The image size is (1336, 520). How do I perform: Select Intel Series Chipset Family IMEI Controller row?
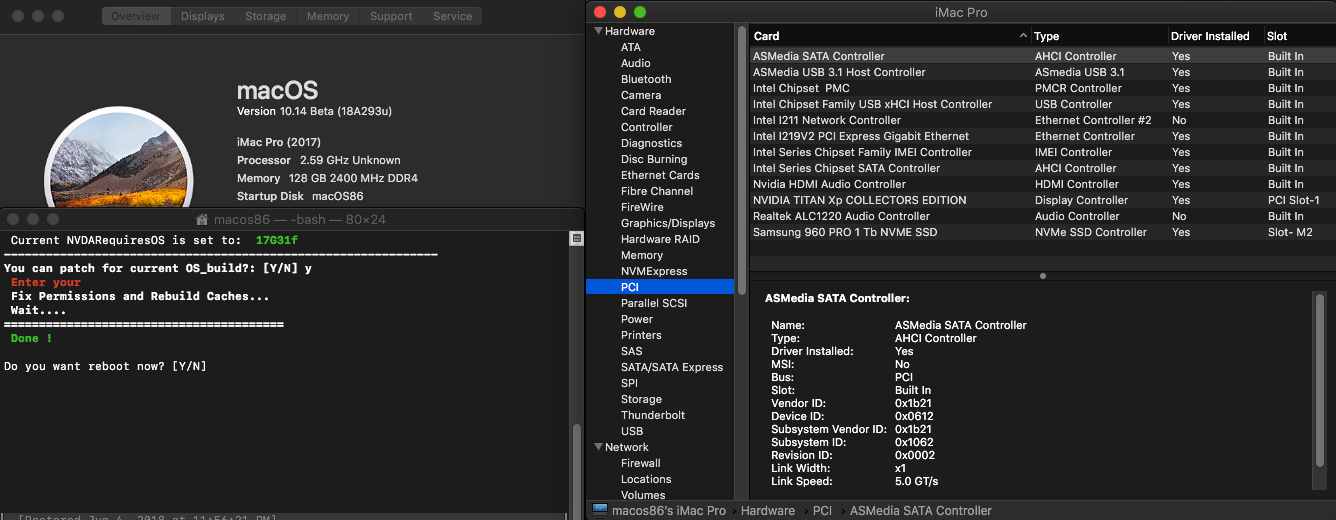pos(1042,152)
